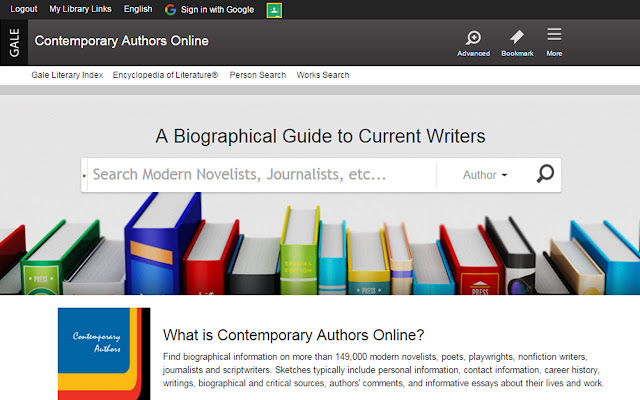Click the Google Classroom icon

click(x=274, y=10)
